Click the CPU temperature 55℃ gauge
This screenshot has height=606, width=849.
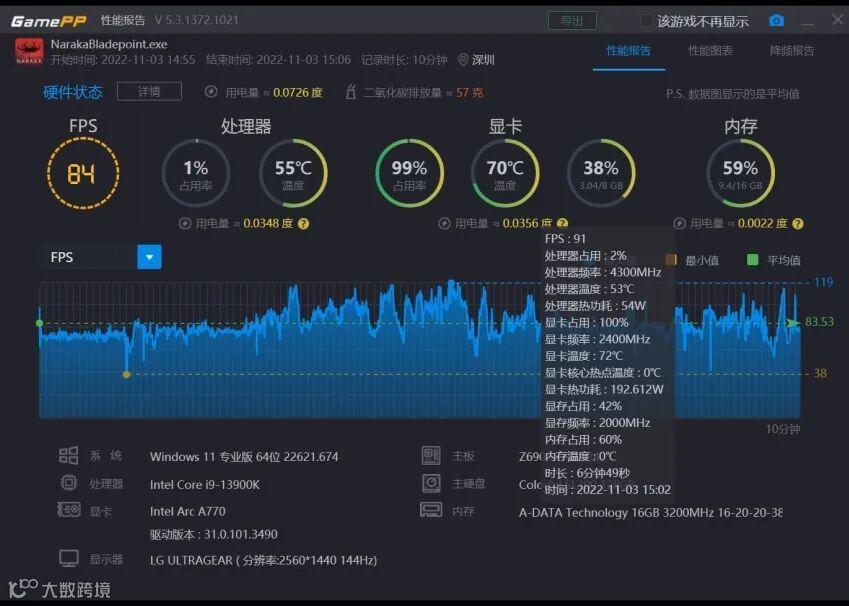293,173
